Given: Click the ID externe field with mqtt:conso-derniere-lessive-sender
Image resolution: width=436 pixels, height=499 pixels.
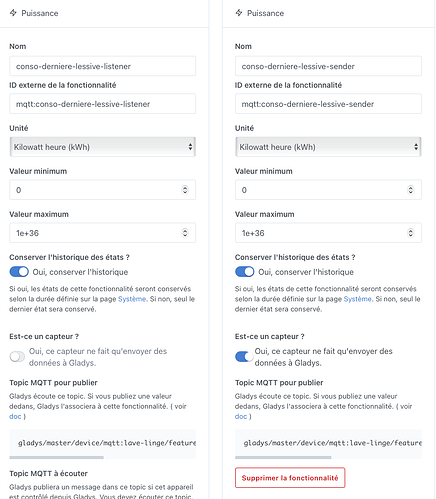Looking at the screenshot, I should click(328, 104).
